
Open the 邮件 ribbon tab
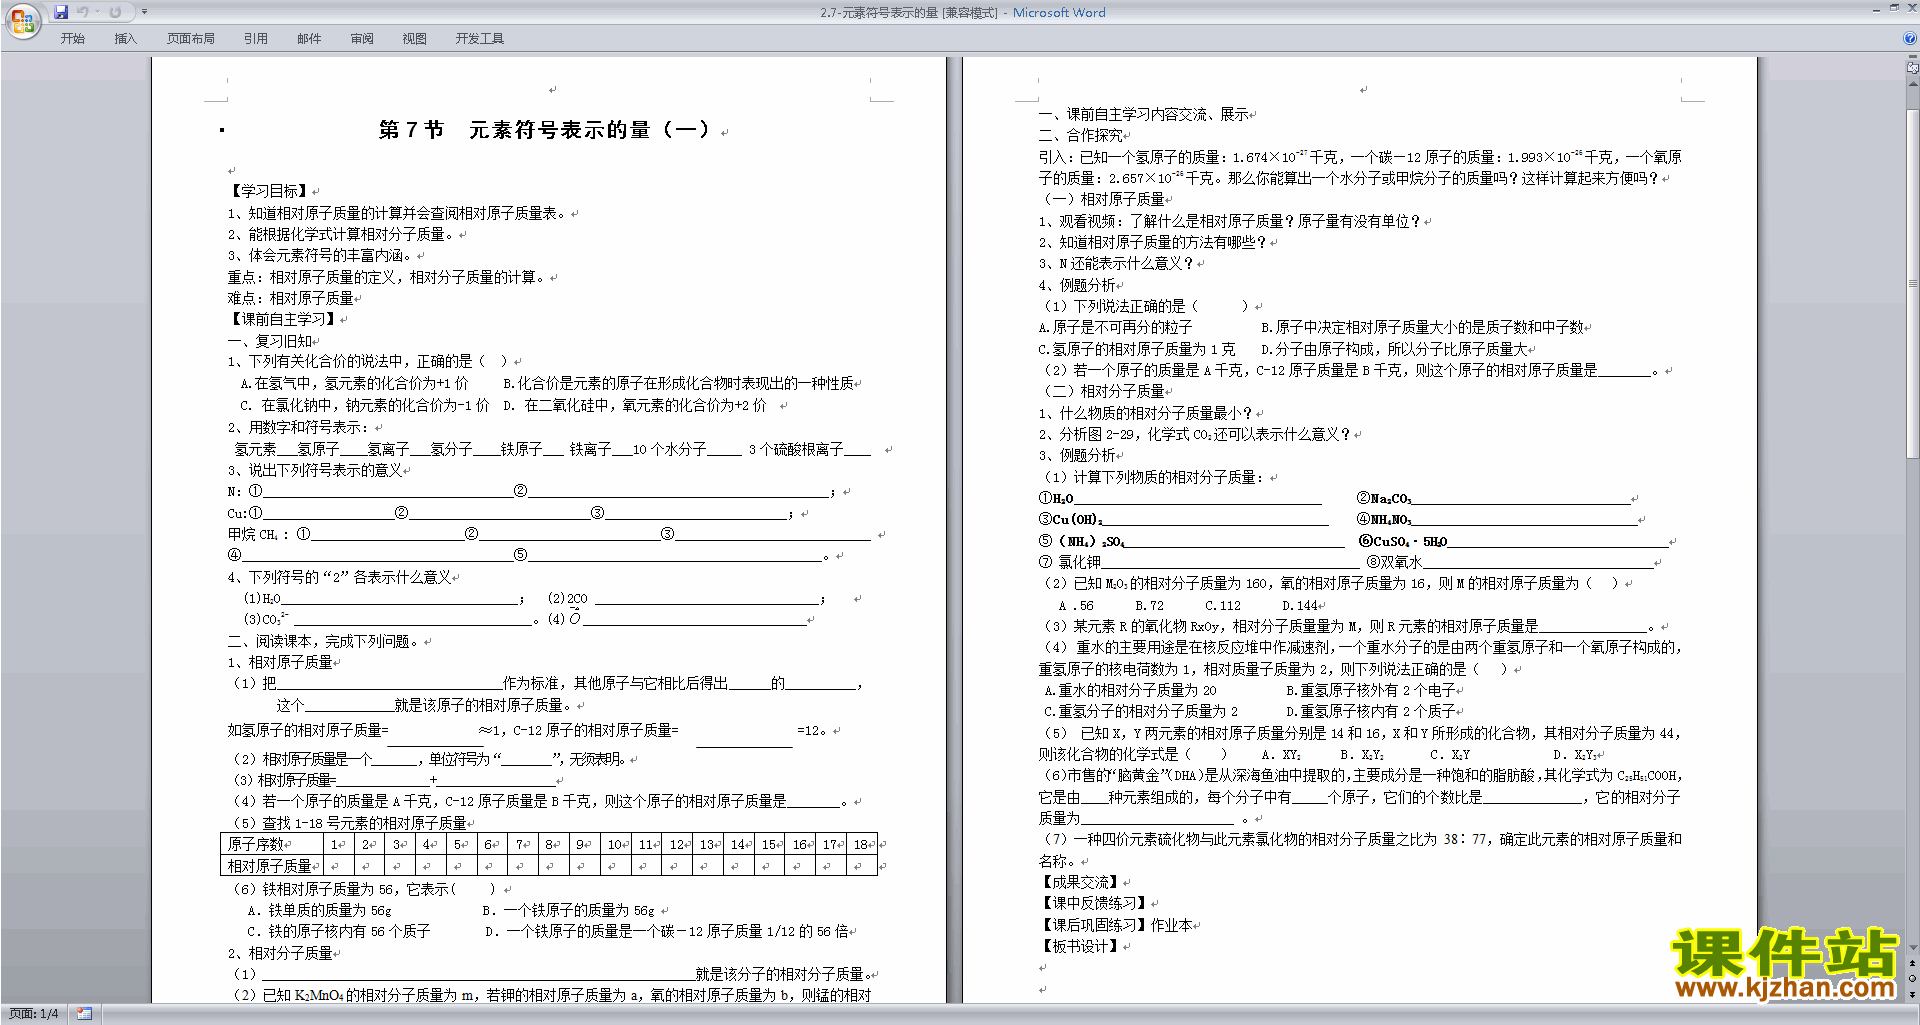click(x=309, y=39)
